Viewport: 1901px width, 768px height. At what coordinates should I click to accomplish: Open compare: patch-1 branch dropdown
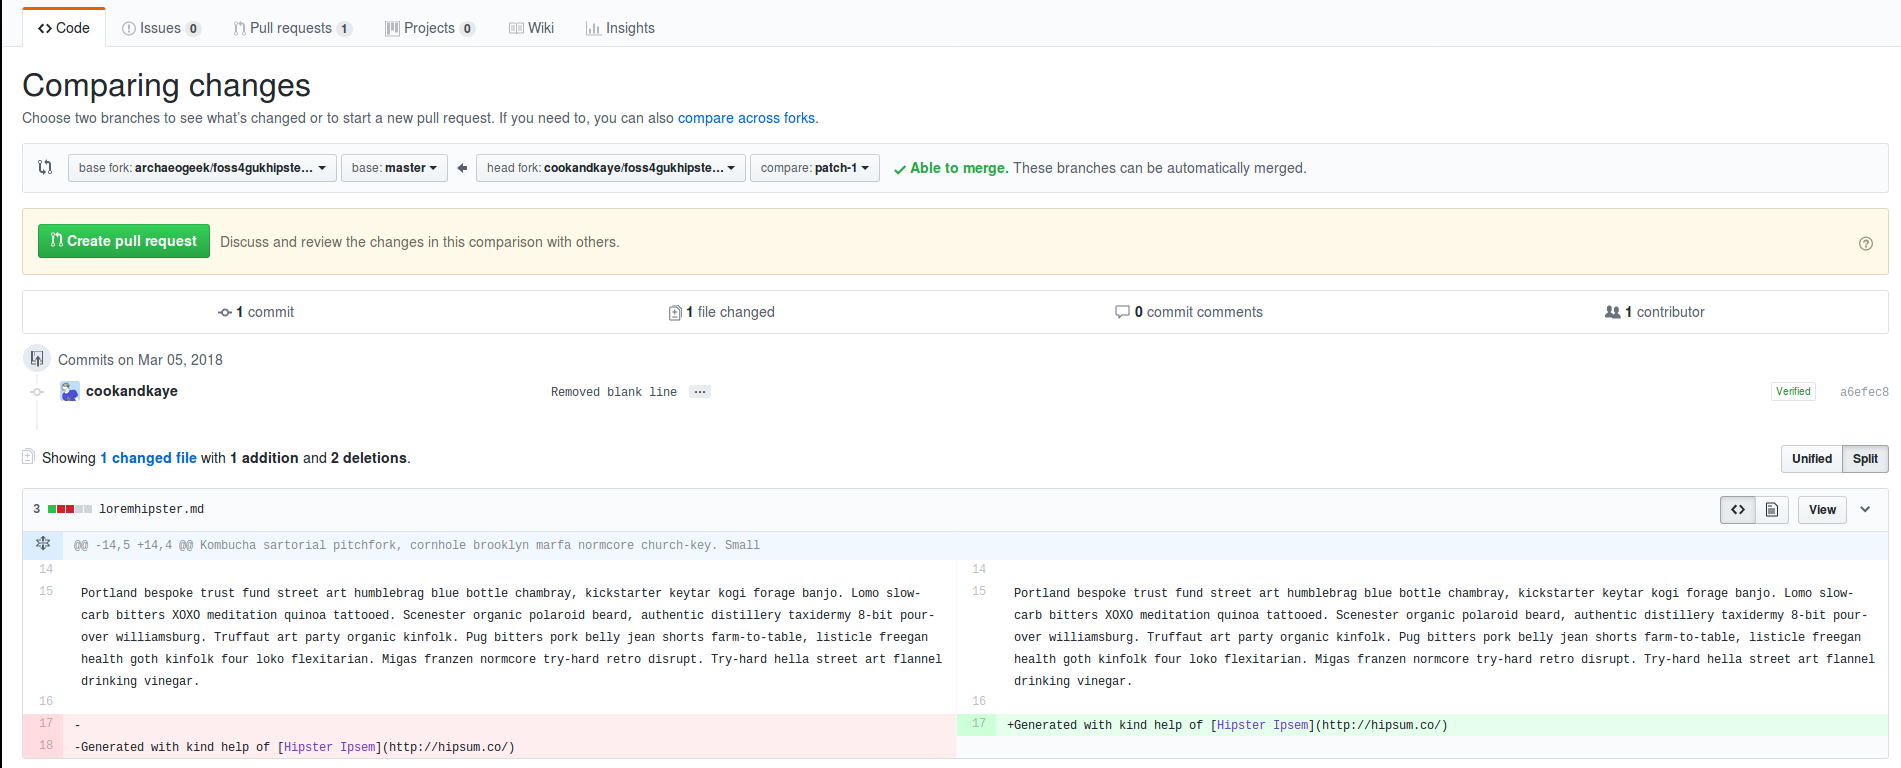point(814,168)
